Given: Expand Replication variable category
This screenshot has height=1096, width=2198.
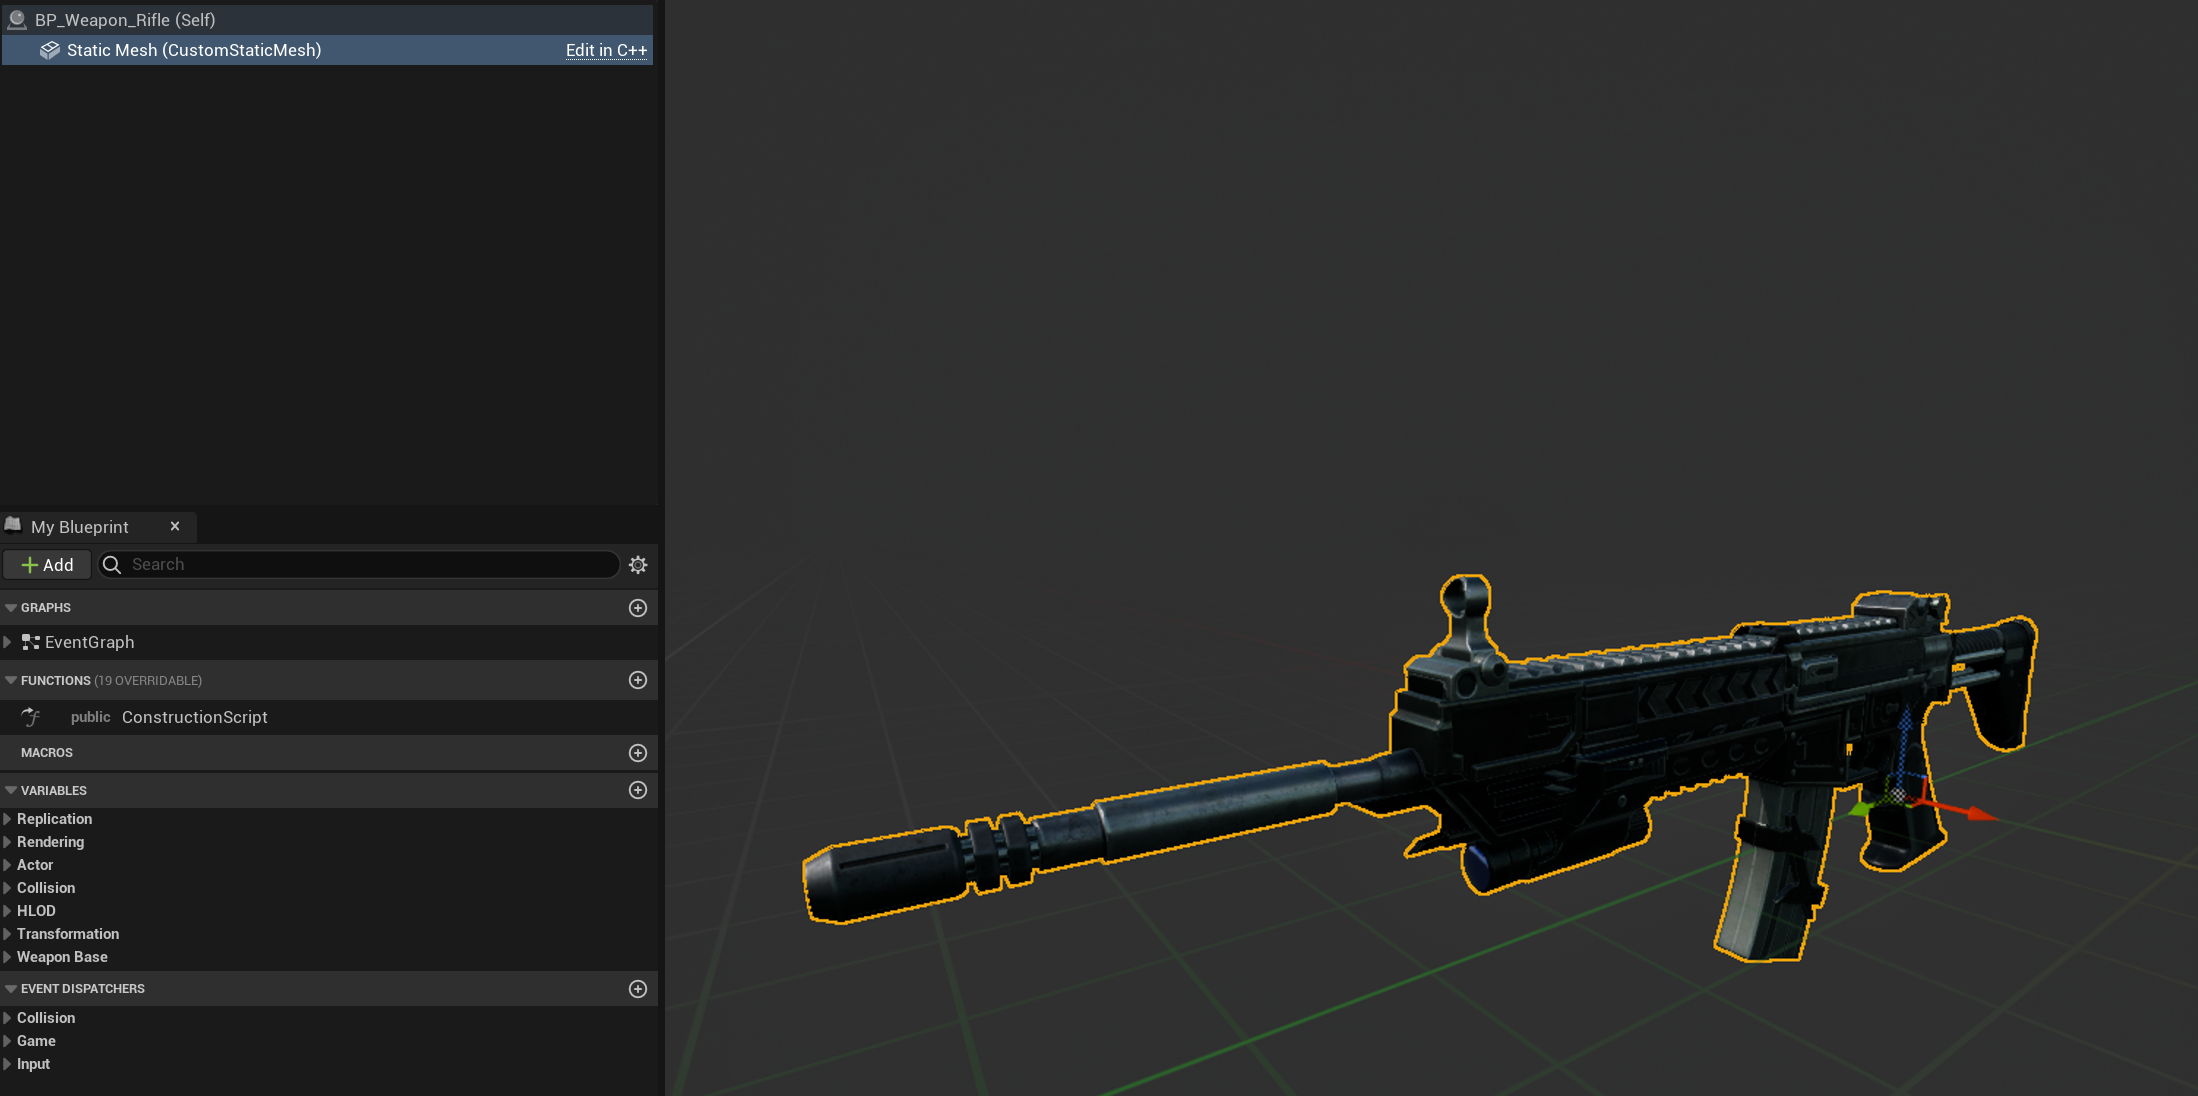Looking at the screenshot, I should coord(8,819).
